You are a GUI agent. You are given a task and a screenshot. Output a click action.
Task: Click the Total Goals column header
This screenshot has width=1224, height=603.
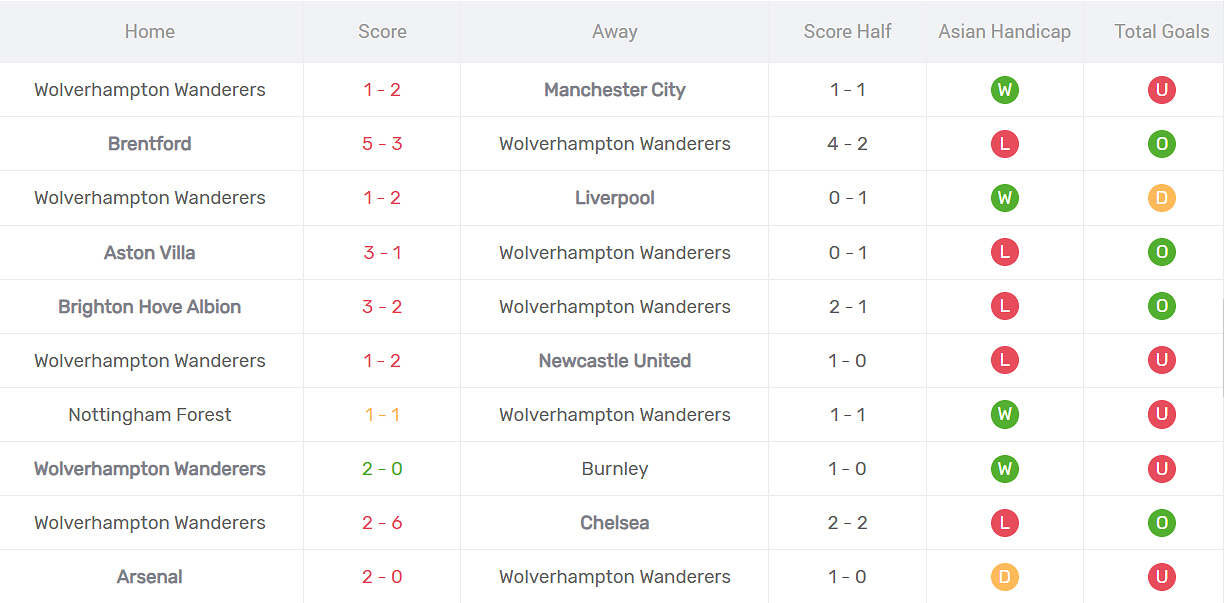click(x=1161, y=32)
